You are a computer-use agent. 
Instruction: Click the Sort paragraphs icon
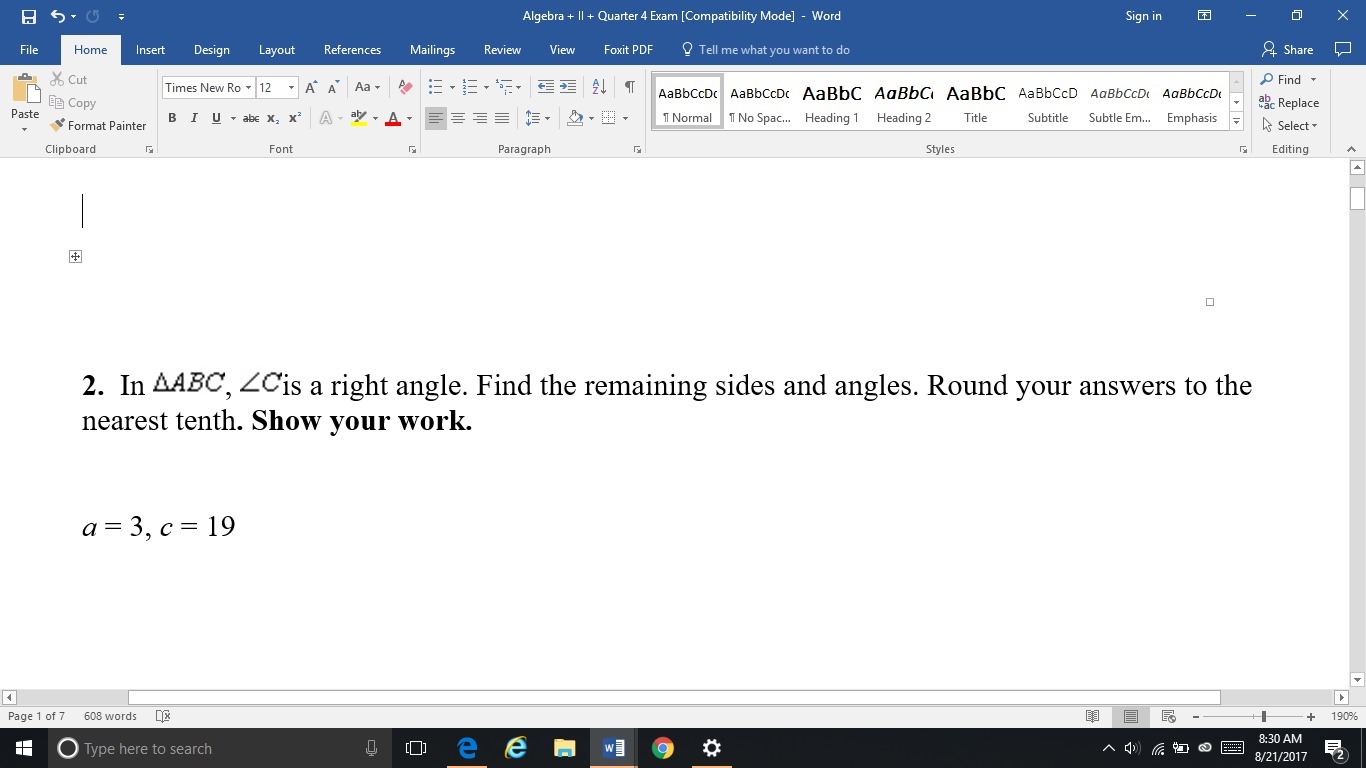point(599,88)
